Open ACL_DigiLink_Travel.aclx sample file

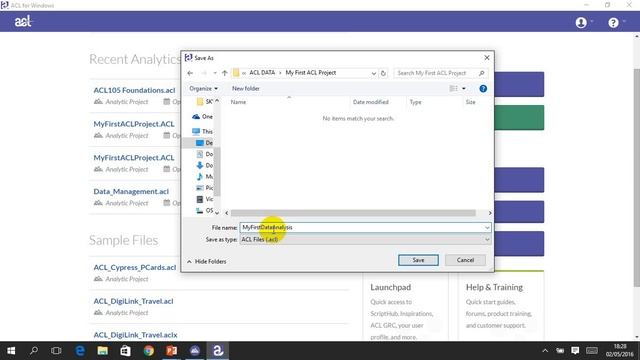136,335
